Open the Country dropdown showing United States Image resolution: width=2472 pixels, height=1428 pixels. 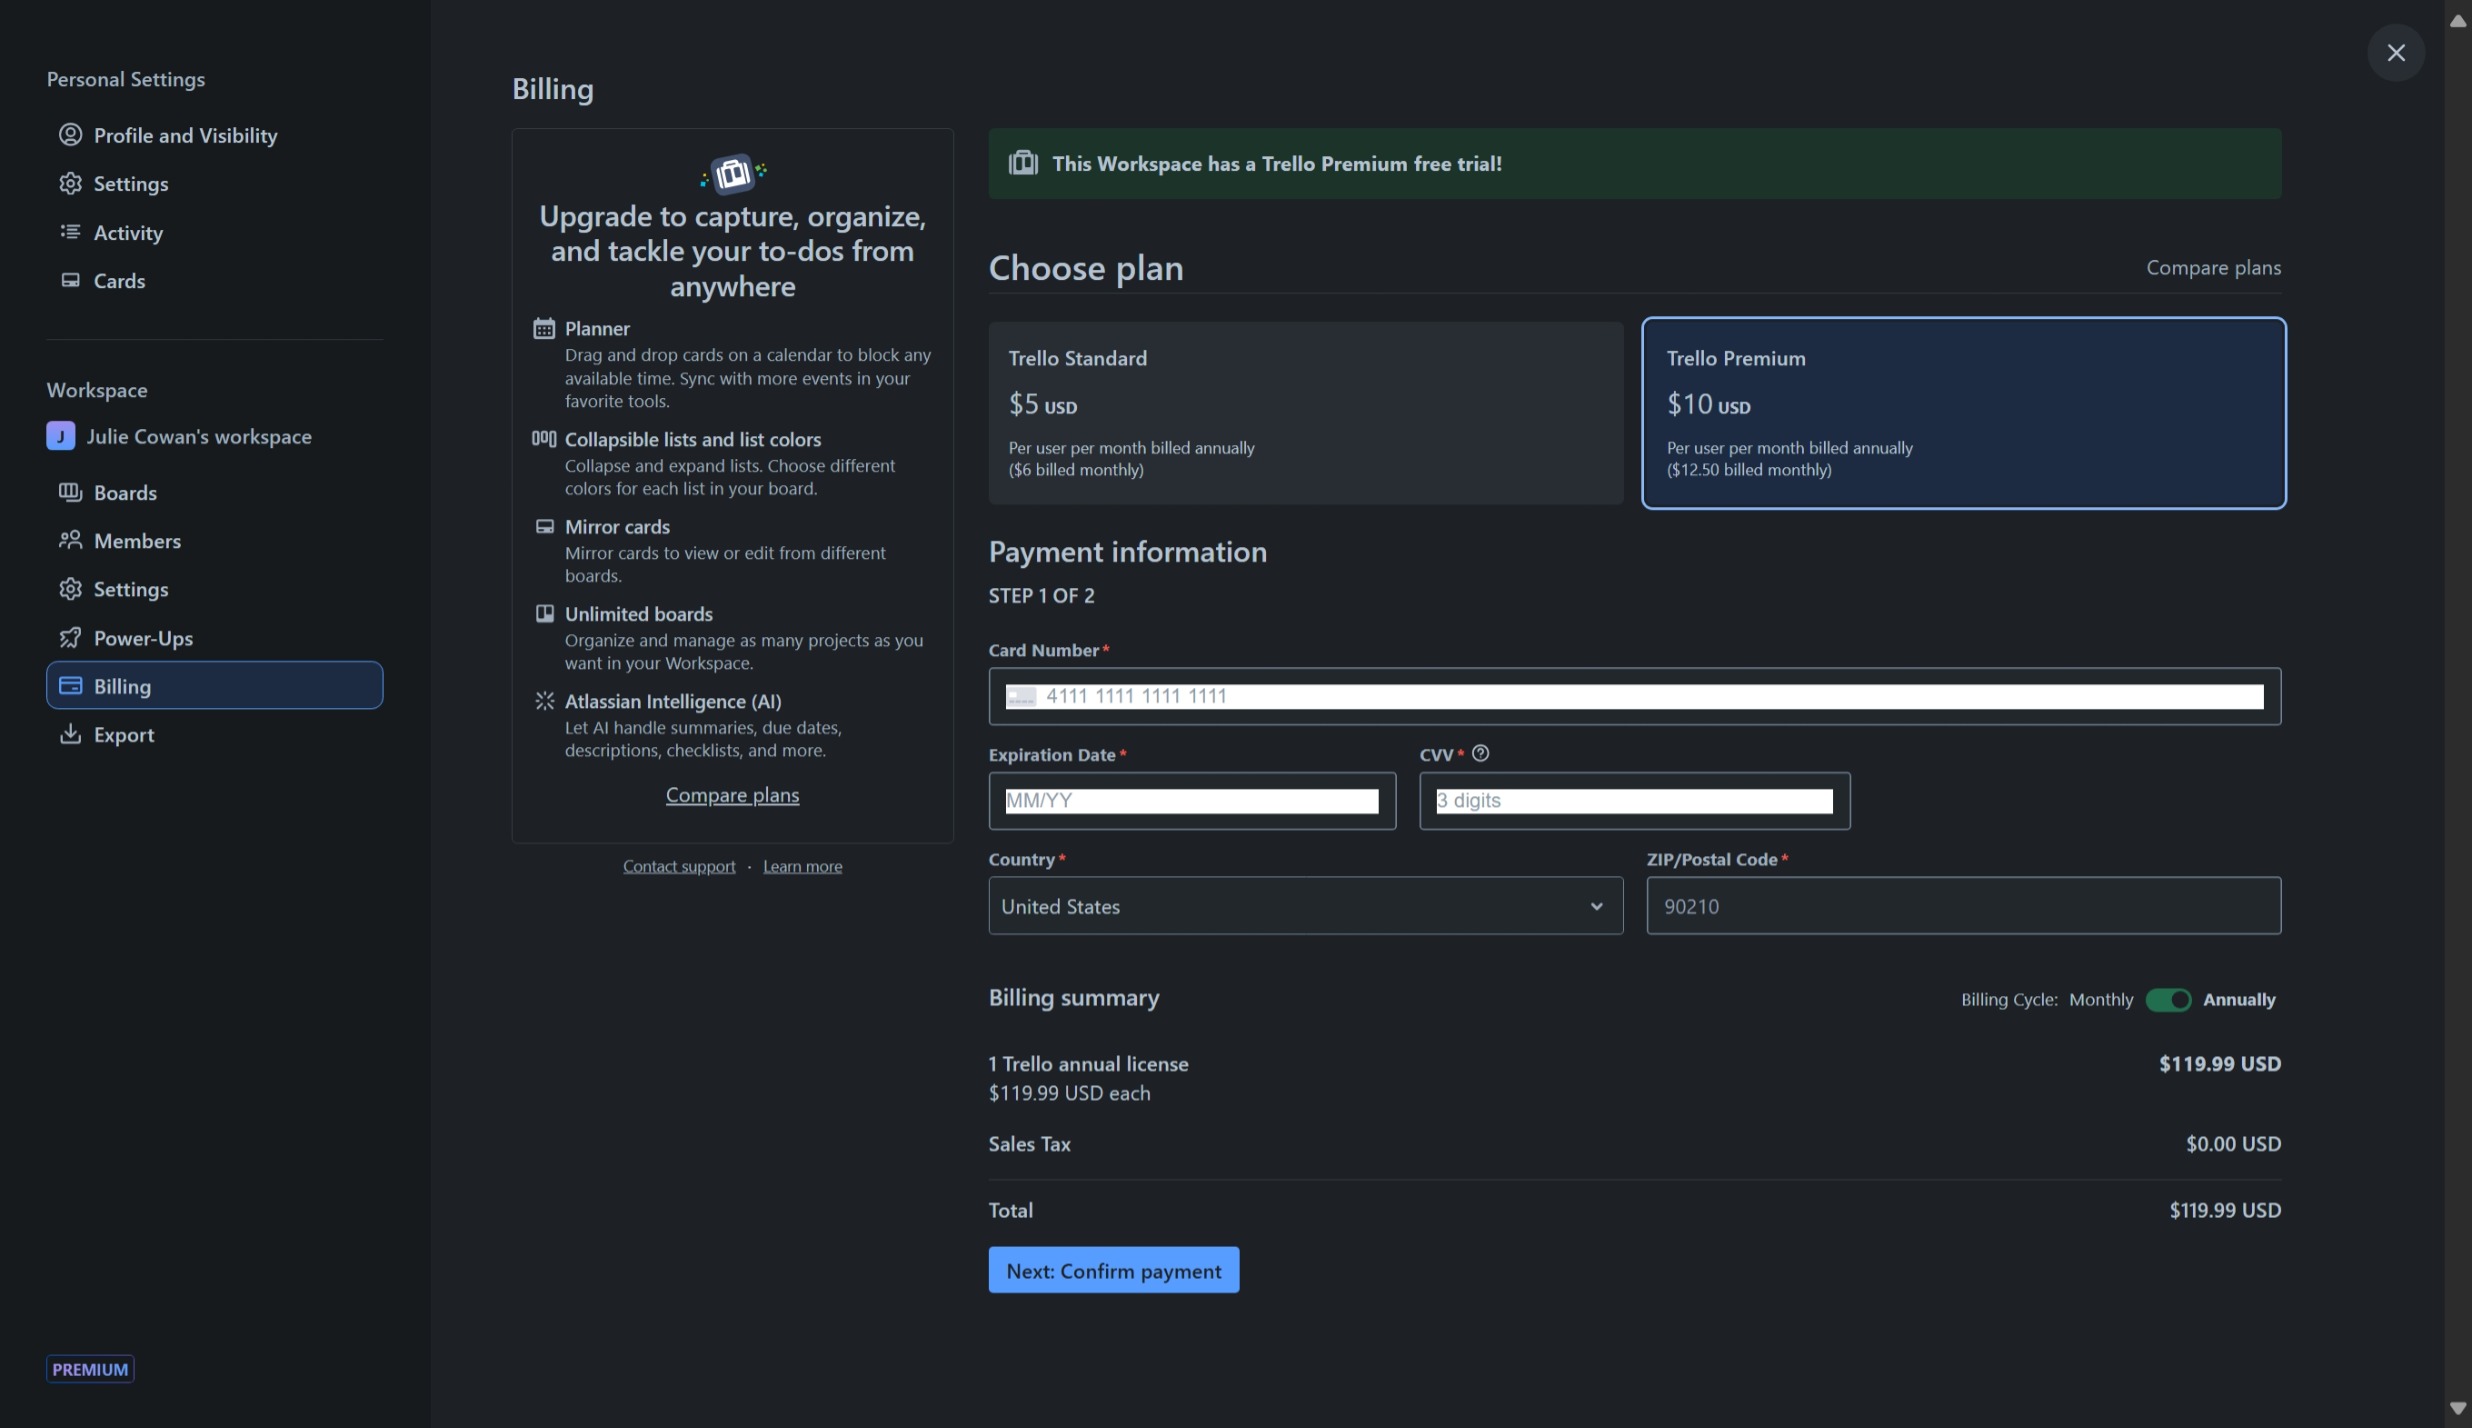(x=1305, y=906)
